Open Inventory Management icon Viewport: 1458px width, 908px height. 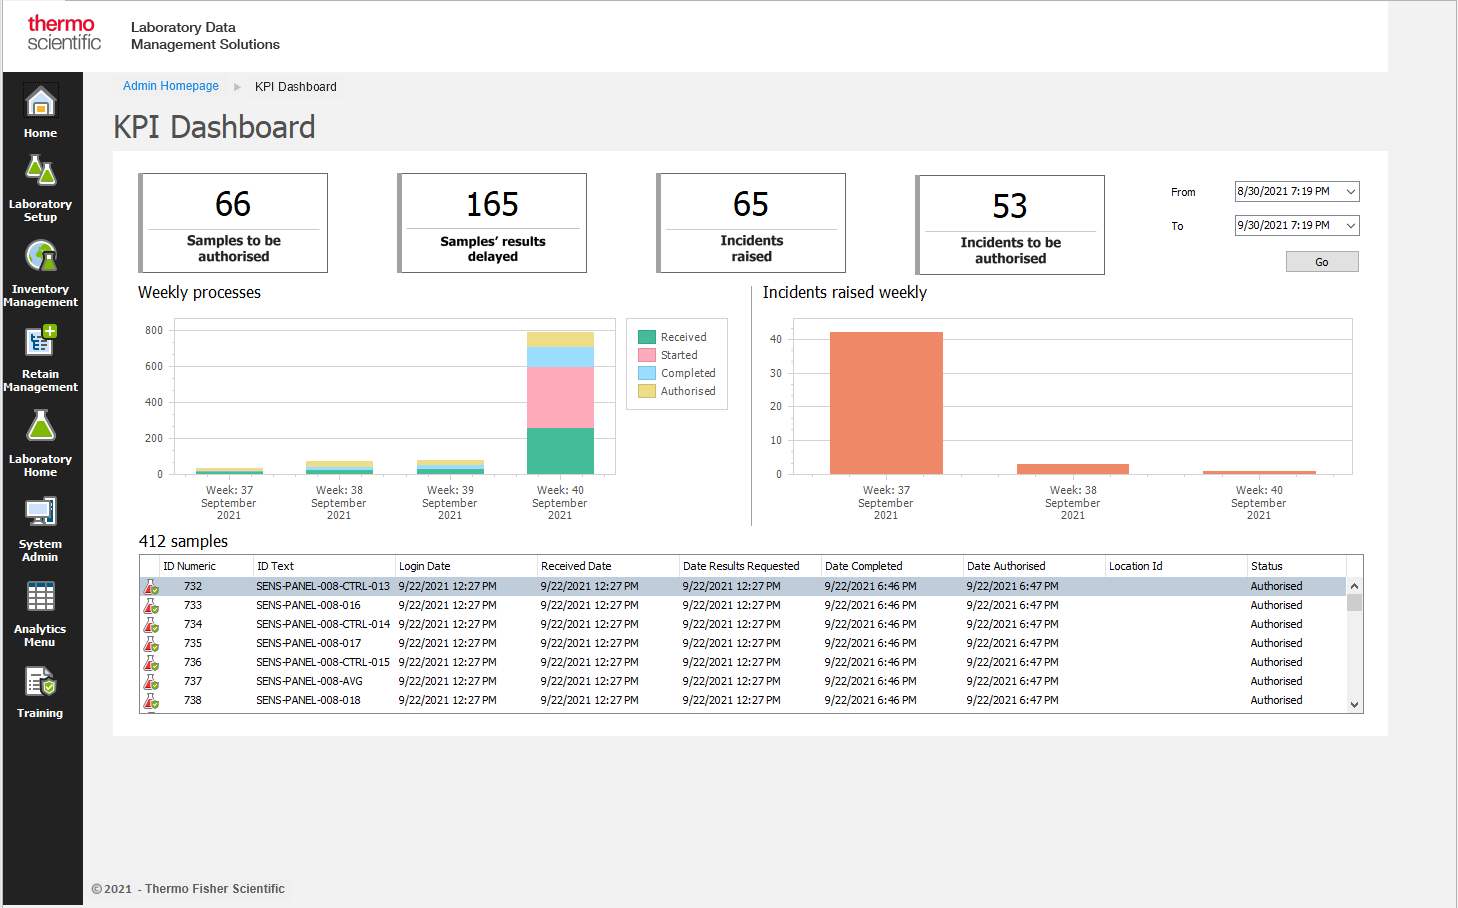(41, 257)
